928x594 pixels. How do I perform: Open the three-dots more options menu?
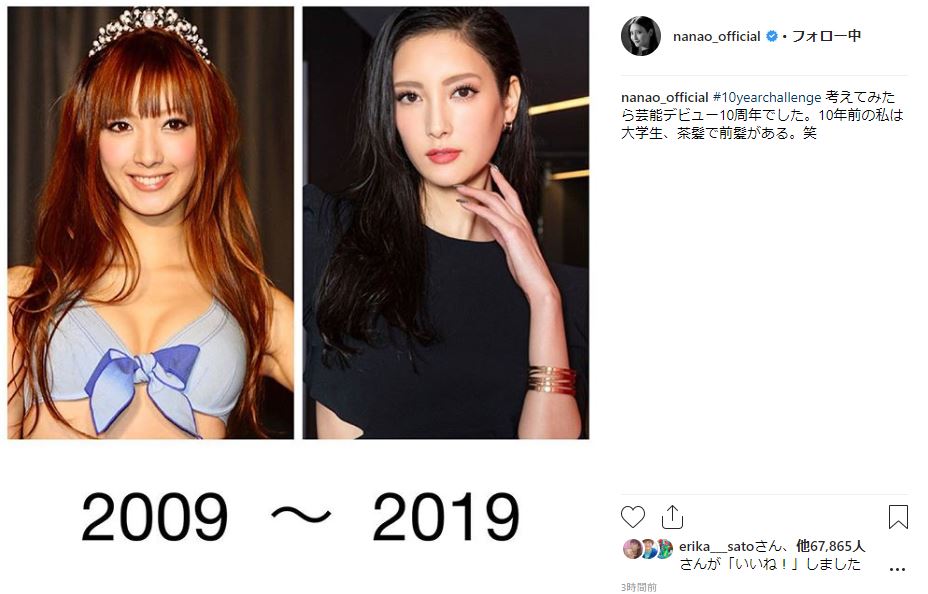point(897,570)
